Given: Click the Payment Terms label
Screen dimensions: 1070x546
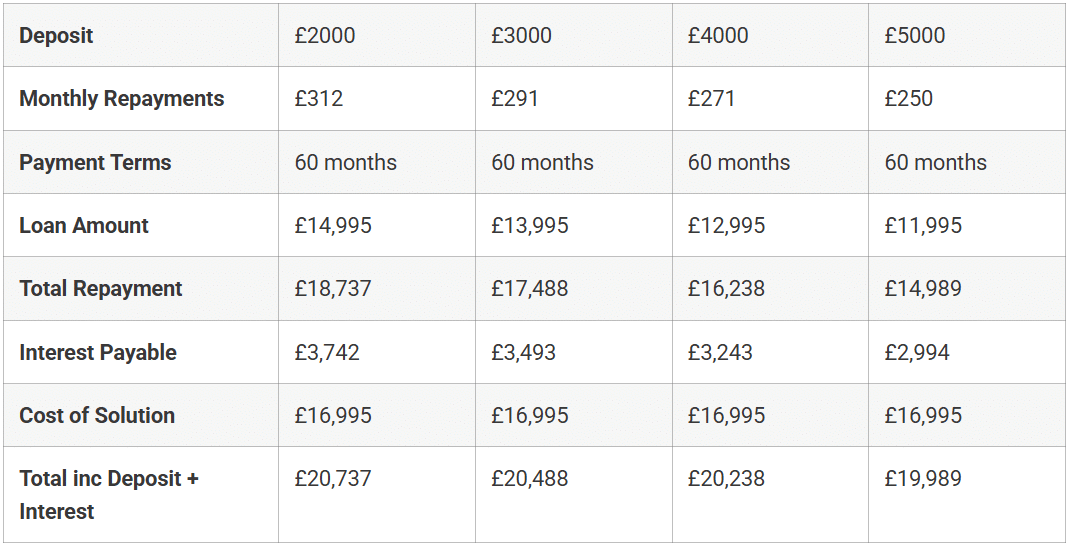Looking at the screenshot, I should (95, 162).
